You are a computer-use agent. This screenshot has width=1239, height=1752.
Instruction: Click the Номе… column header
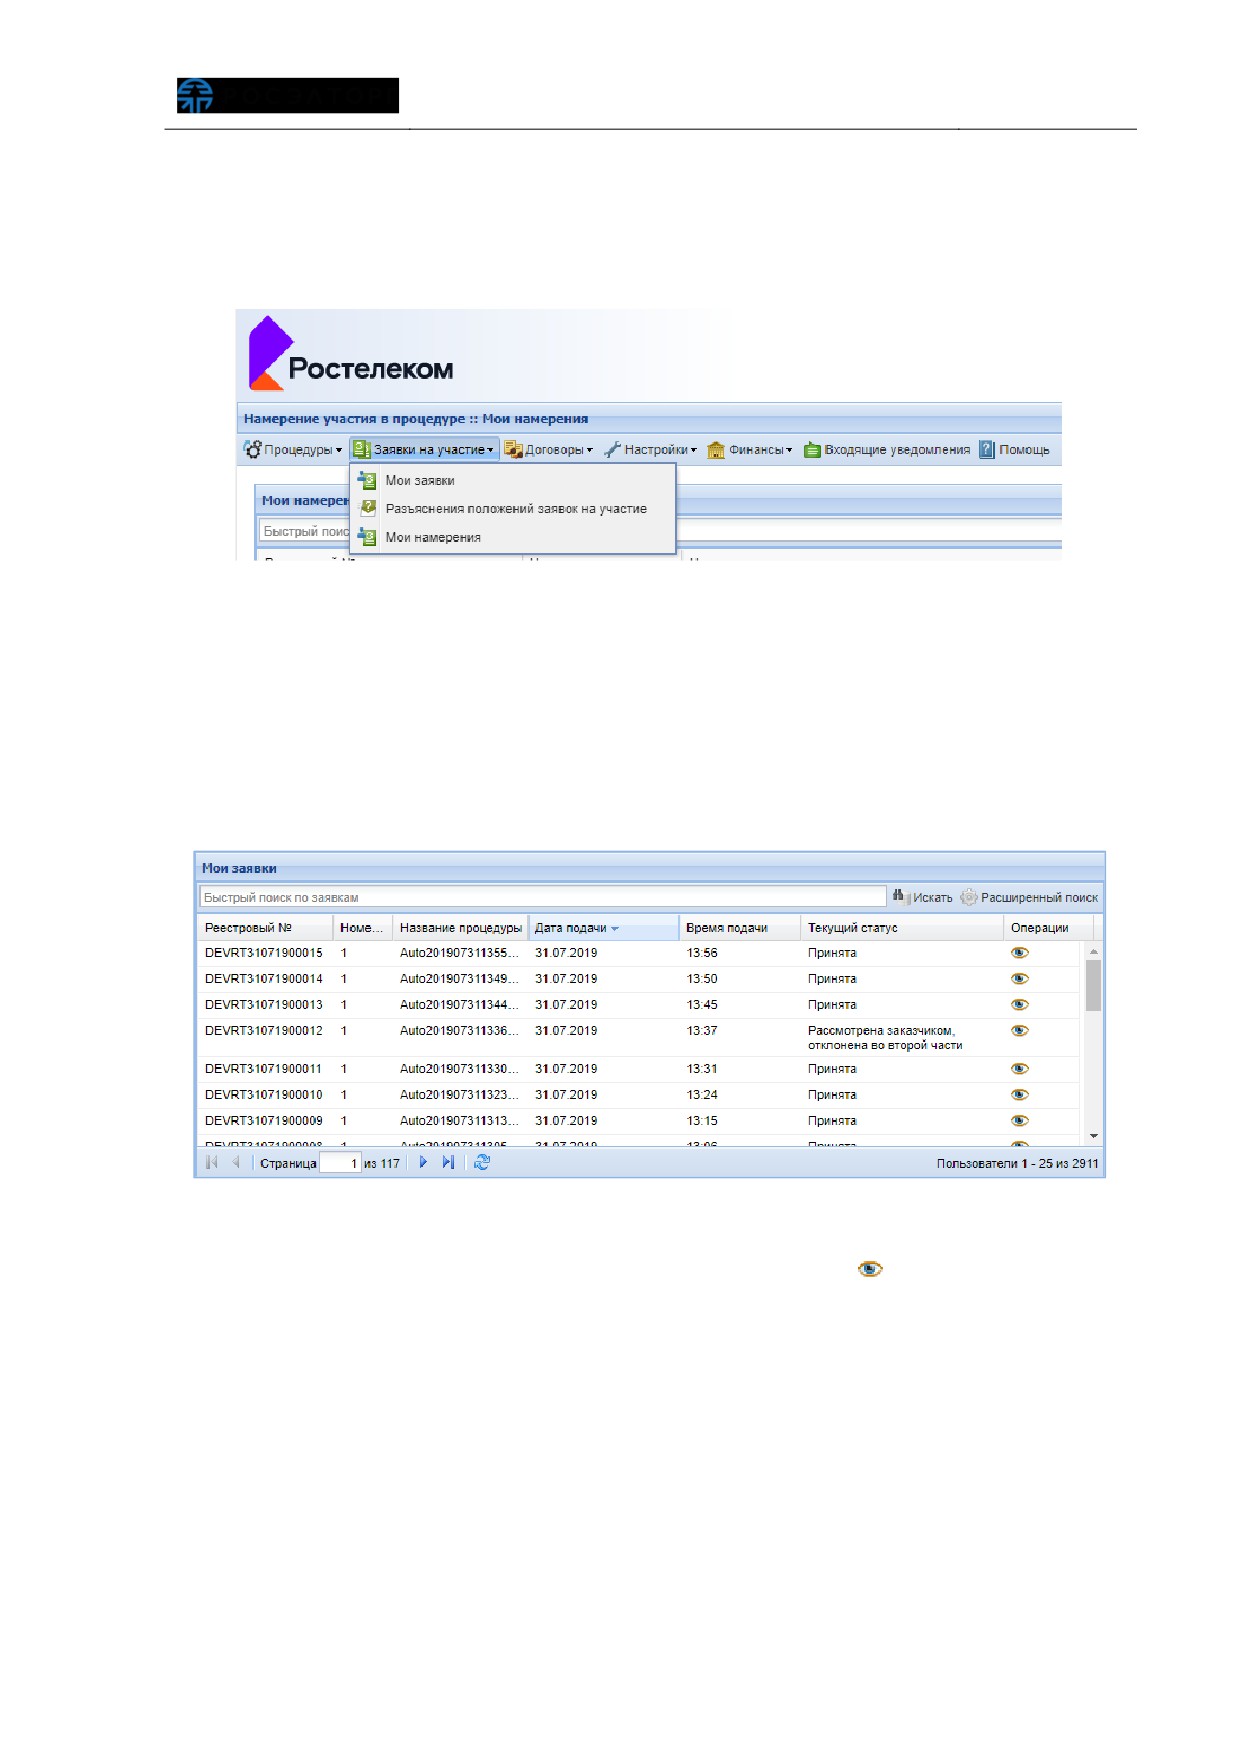pyautogui.click(x=363, y=928)
